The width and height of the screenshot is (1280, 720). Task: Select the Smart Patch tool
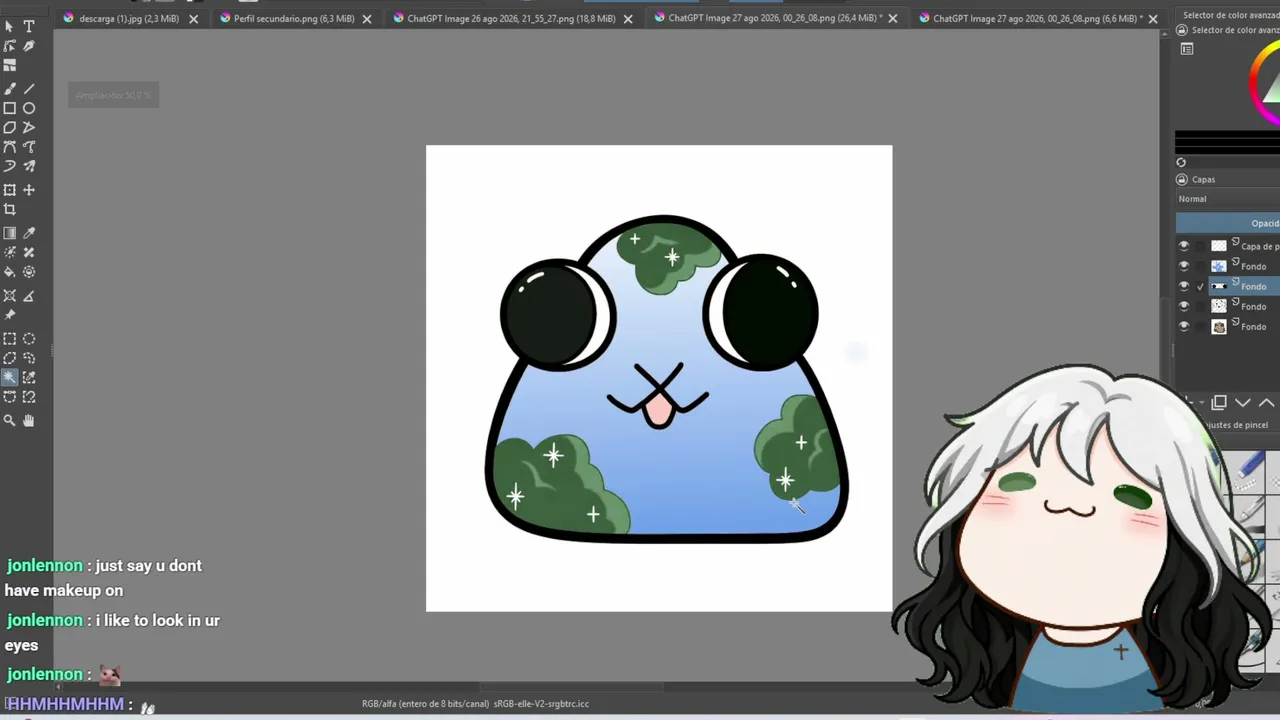[x=29, y=252]
